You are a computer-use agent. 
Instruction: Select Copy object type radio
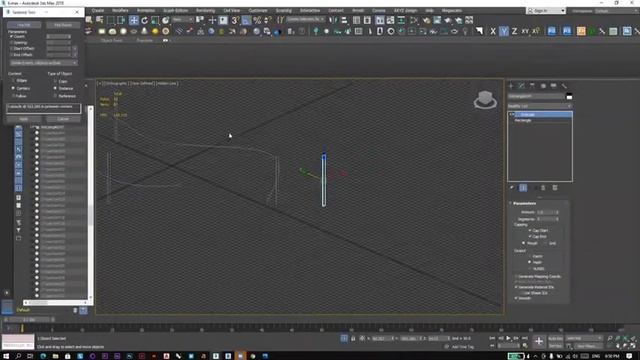(x=55, y=81)
